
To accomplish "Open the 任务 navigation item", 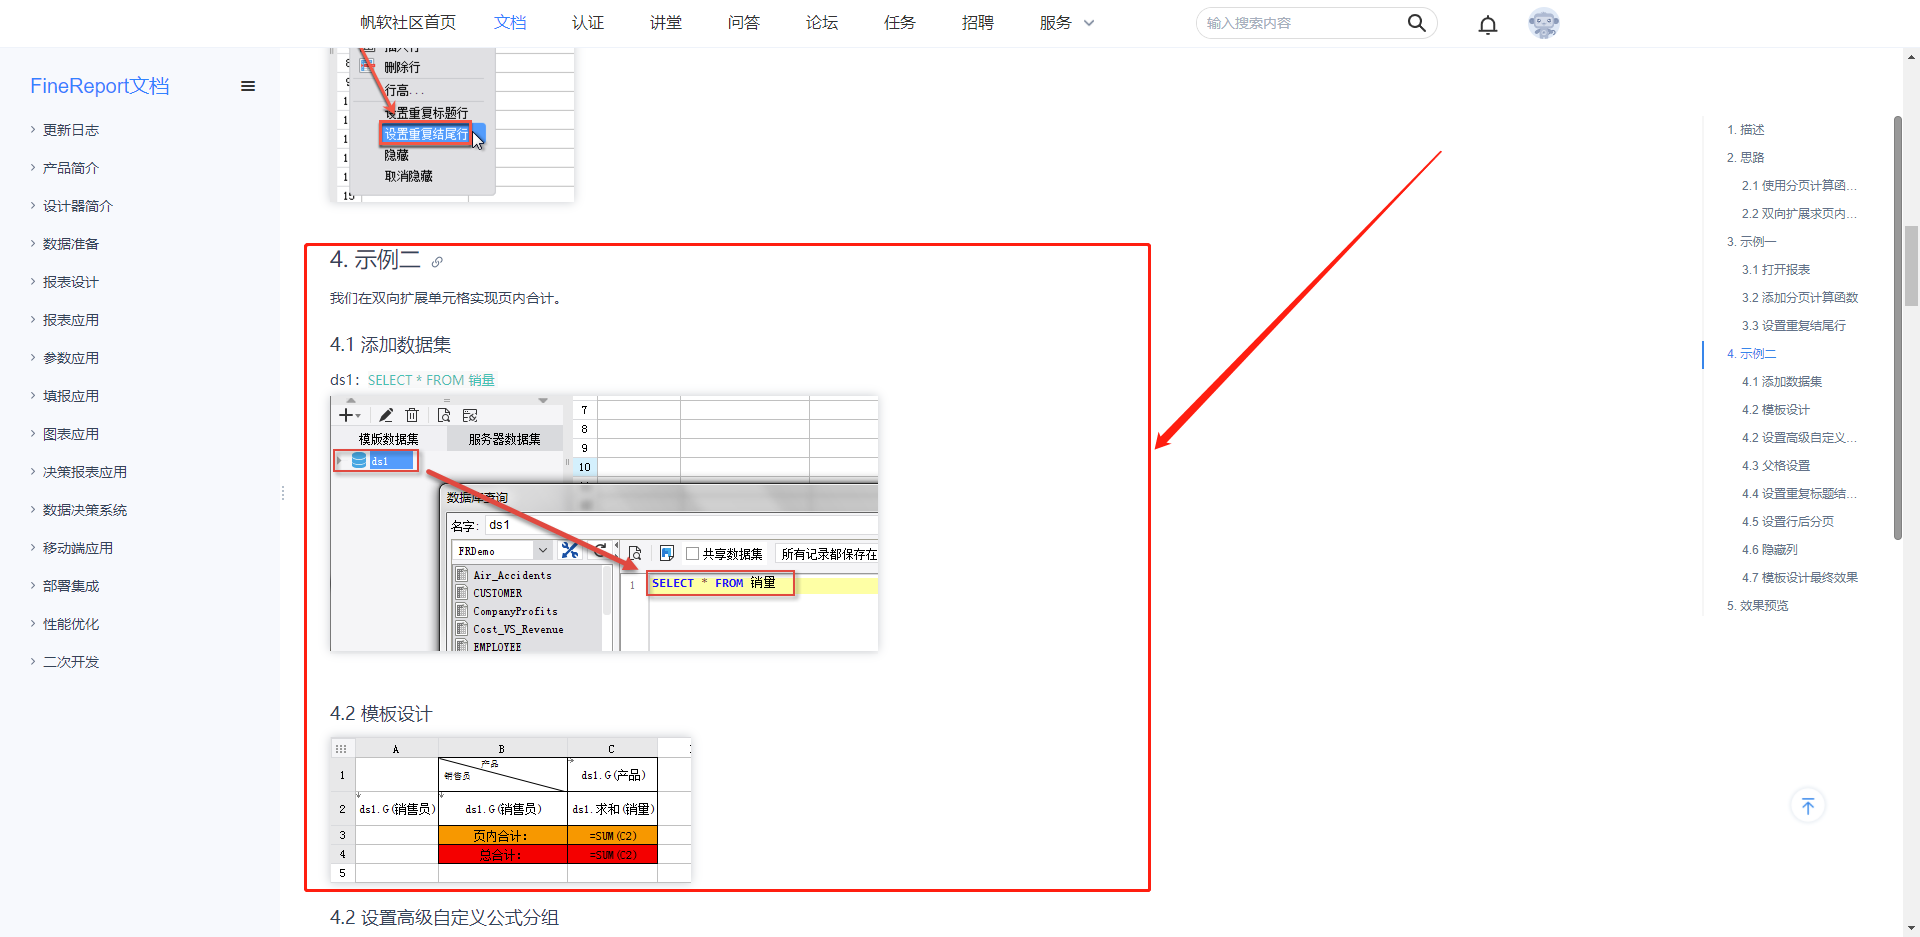I will (900, 23).
